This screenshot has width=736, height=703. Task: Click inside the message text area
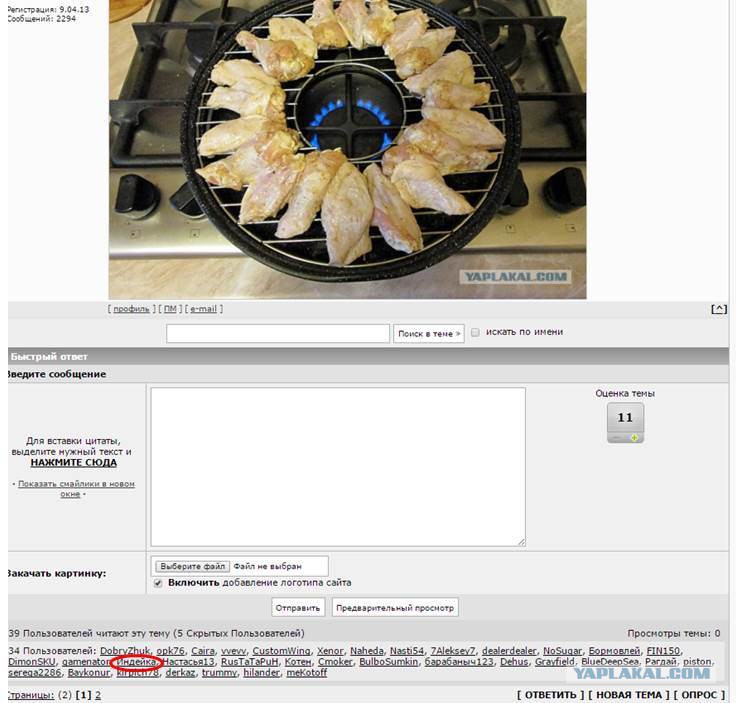(x=338, y=467)
